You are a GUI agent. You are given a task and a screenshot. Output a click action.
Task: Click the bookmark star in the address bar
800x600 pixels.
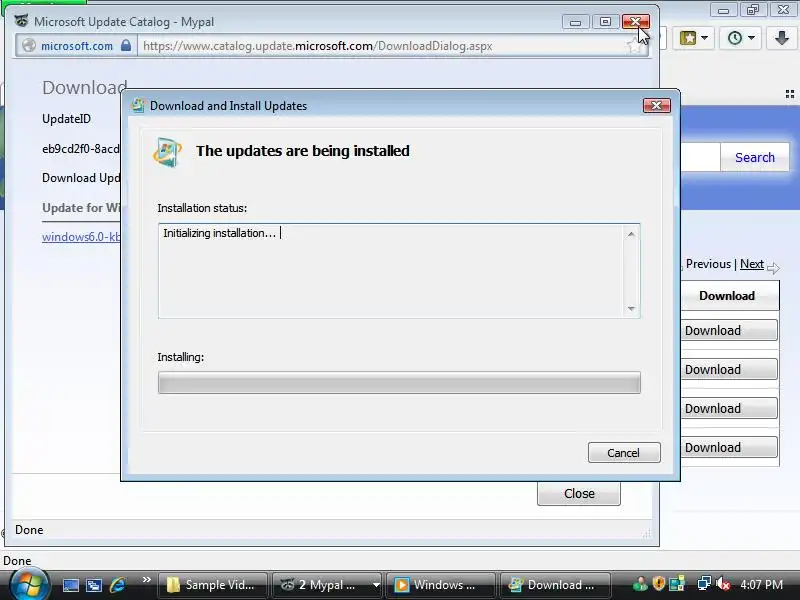[x=633, y=46]
